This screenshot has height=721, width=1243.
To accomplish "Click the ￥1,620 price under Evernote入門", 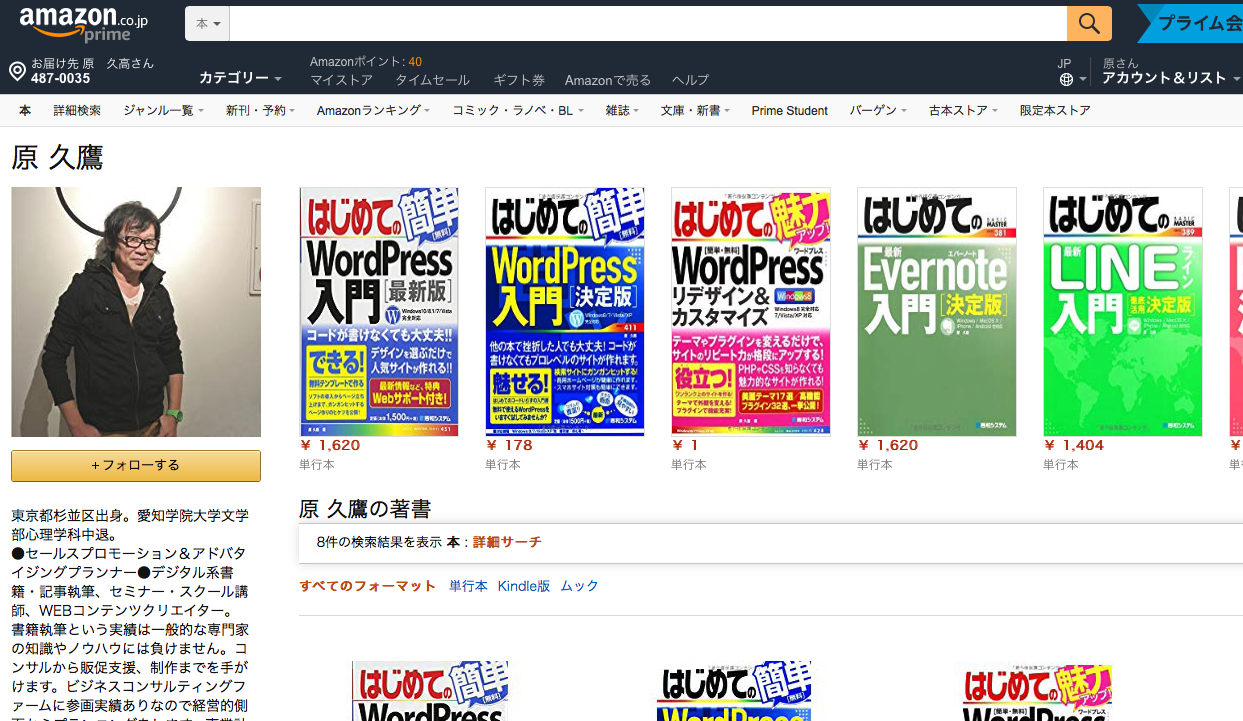I will click(887, 446).
